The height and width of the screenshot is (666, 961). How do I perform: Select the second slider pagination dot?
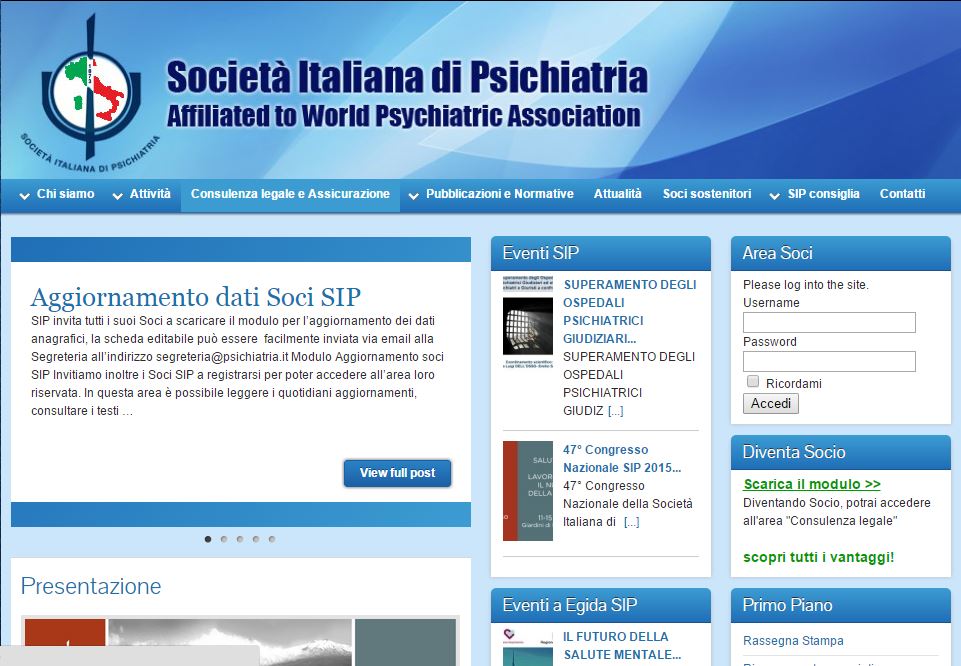tap(224, 539)
